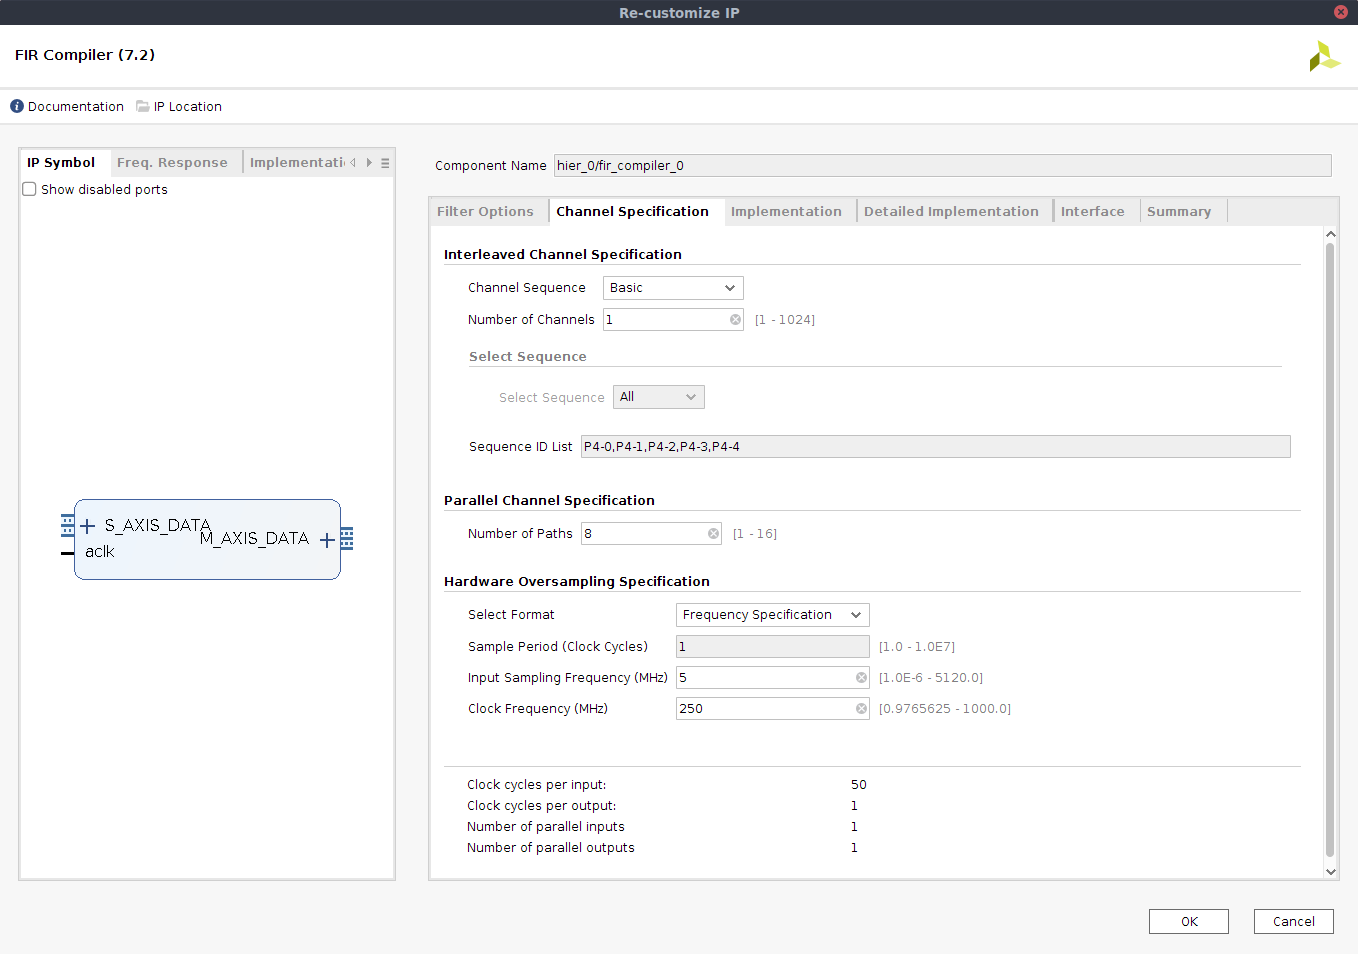The width and height of the screenshot is (1358, 954).
Task: Open the Detailed Implementation tab
Action: 951,212
